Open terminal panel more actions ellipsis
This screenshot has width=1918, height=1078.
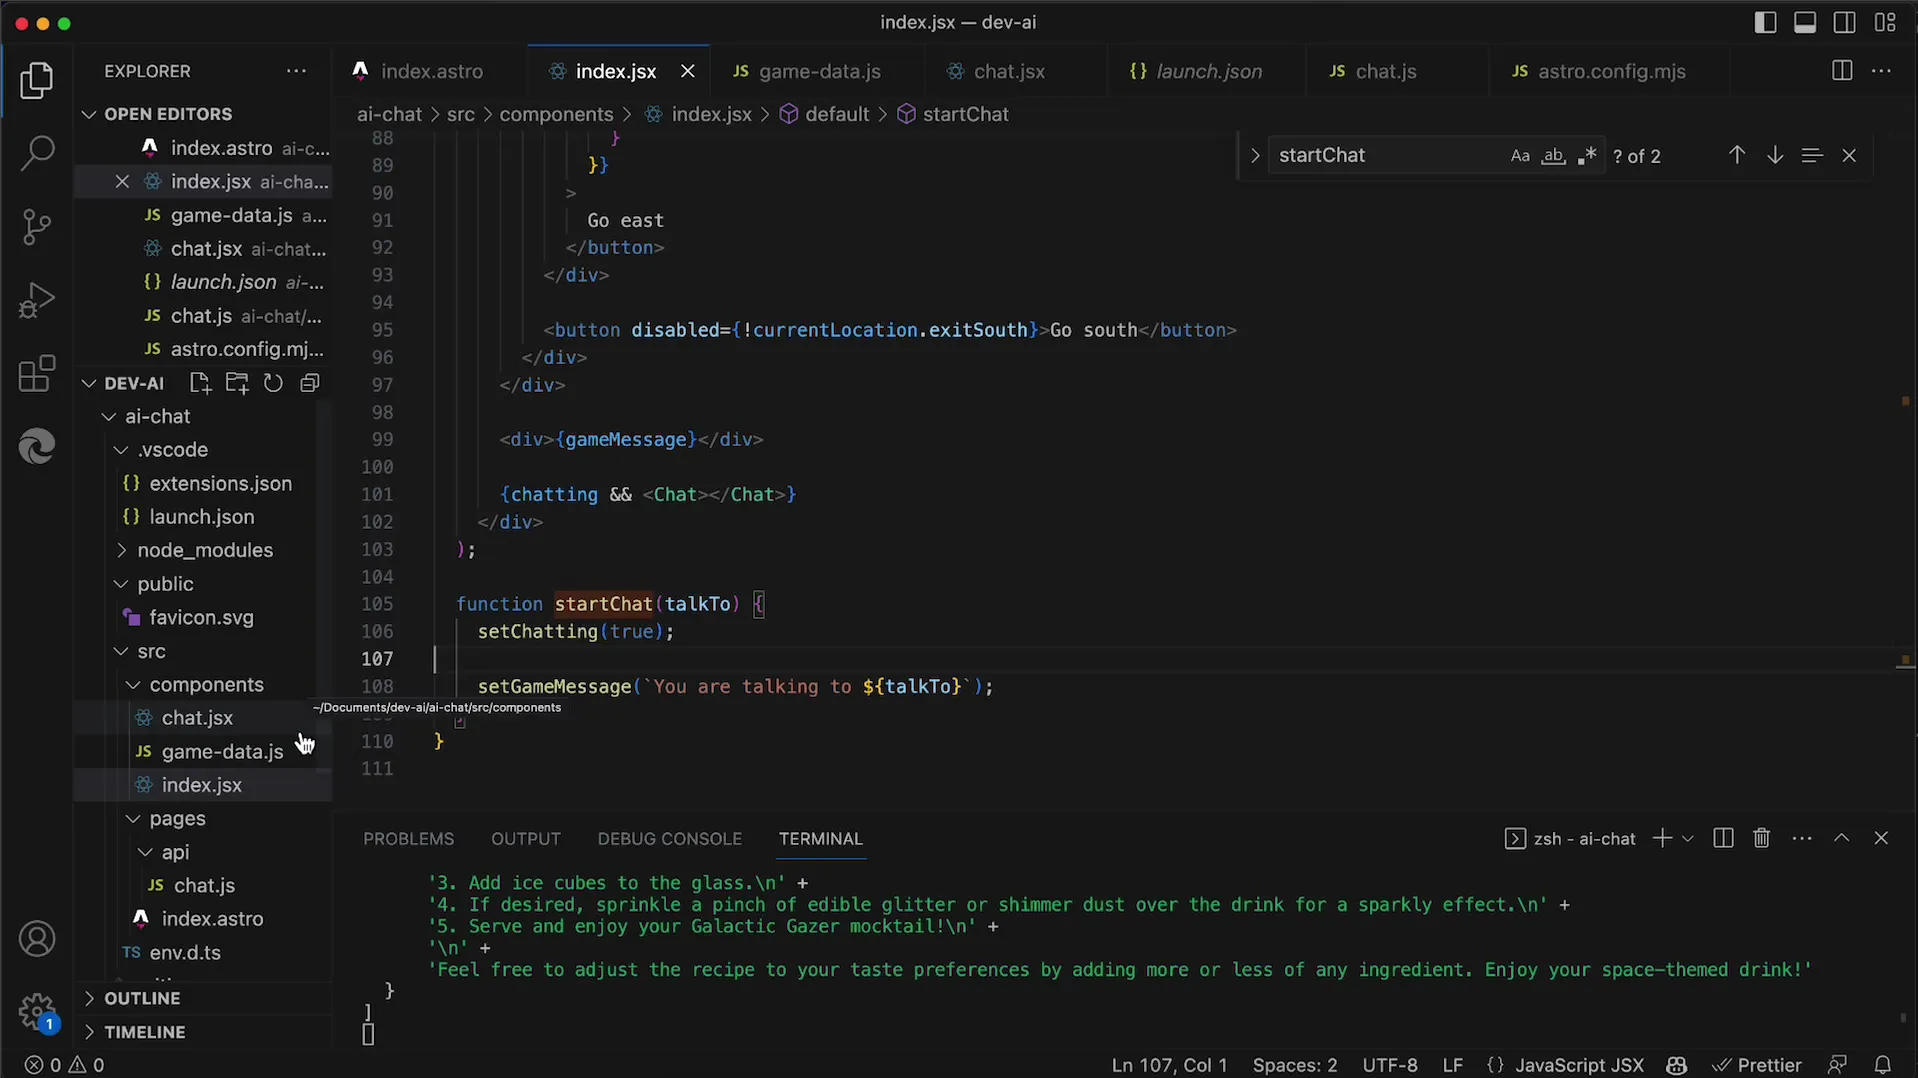[x=1802, y=838]
